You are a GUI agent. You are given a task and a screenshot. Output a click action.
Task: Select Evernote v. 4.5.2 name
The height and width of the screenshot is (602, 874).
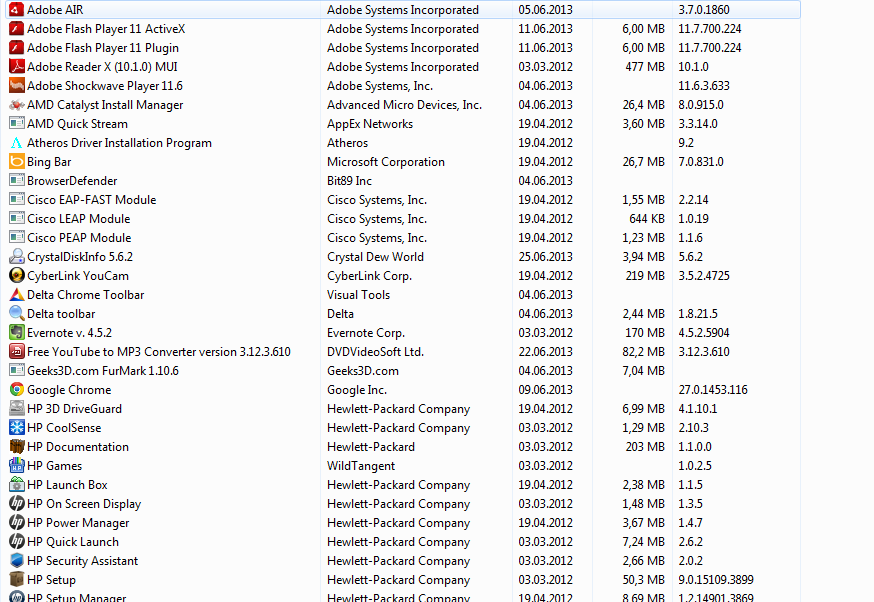70,333
